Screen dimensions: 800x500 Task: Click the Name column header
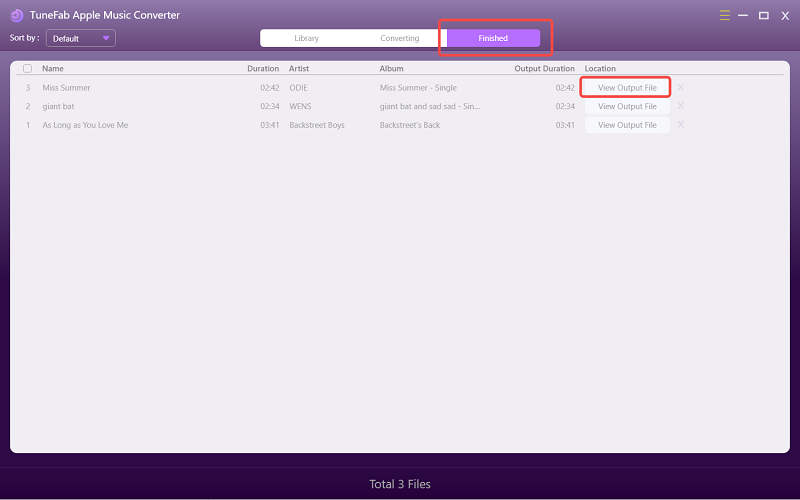[x=53, y=69]
